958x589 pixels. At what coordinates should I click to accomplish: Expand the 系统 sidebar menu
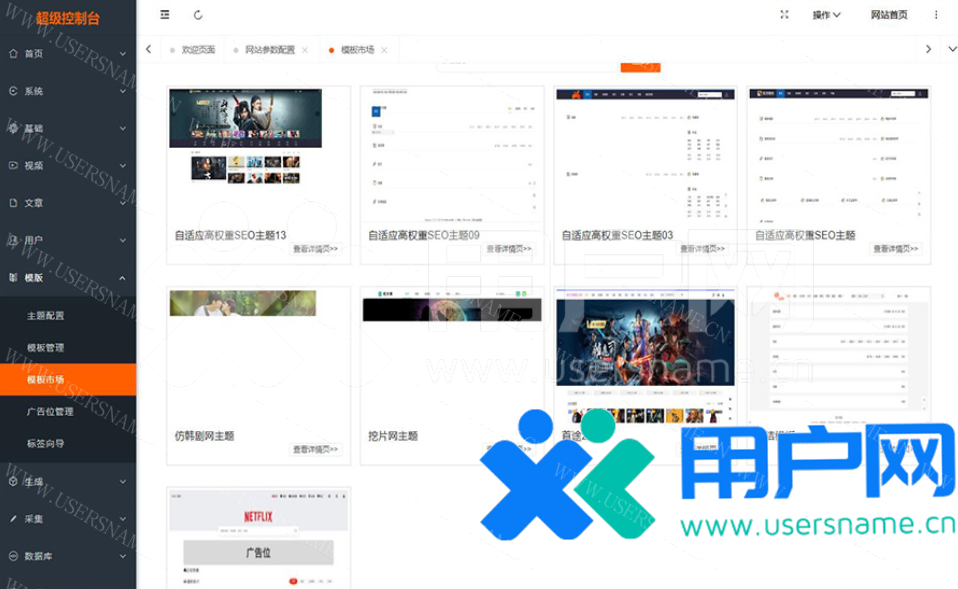67,91
